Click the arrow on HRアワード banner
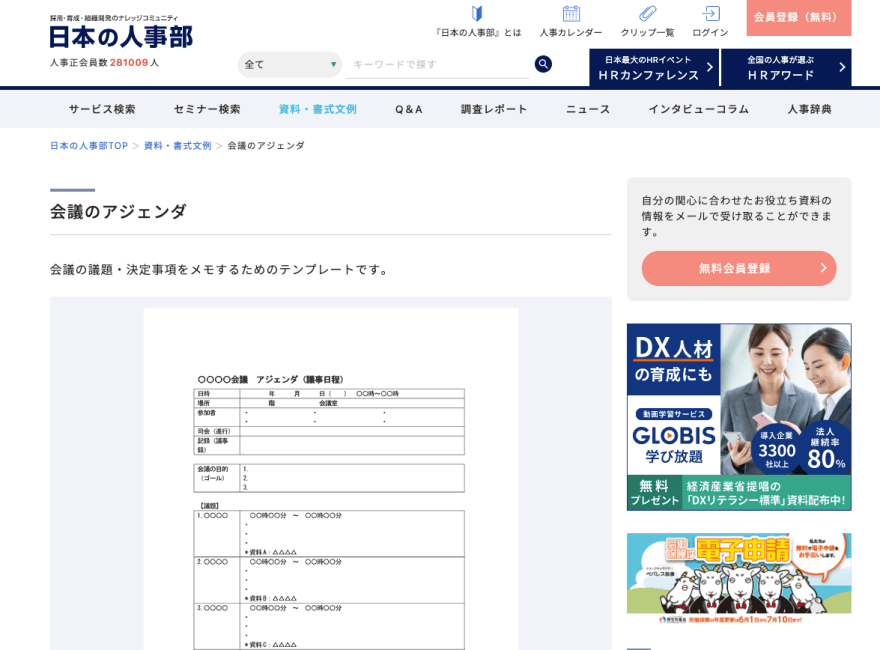Image resolution: width=880 pixels, height=650 pixels. [842, 67]
